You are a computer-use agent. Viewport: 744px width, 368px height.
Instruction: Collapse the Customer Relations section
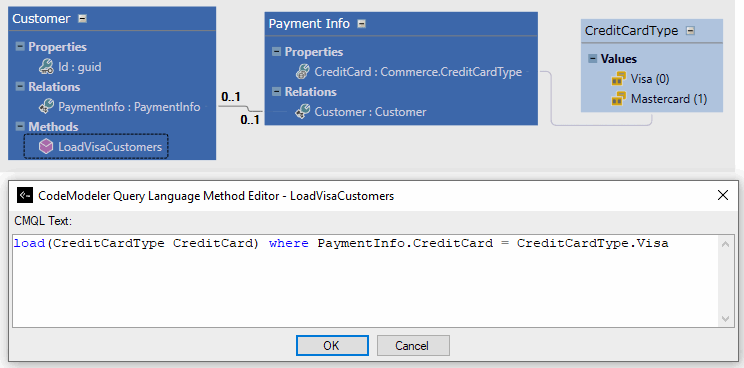point(20,86)
